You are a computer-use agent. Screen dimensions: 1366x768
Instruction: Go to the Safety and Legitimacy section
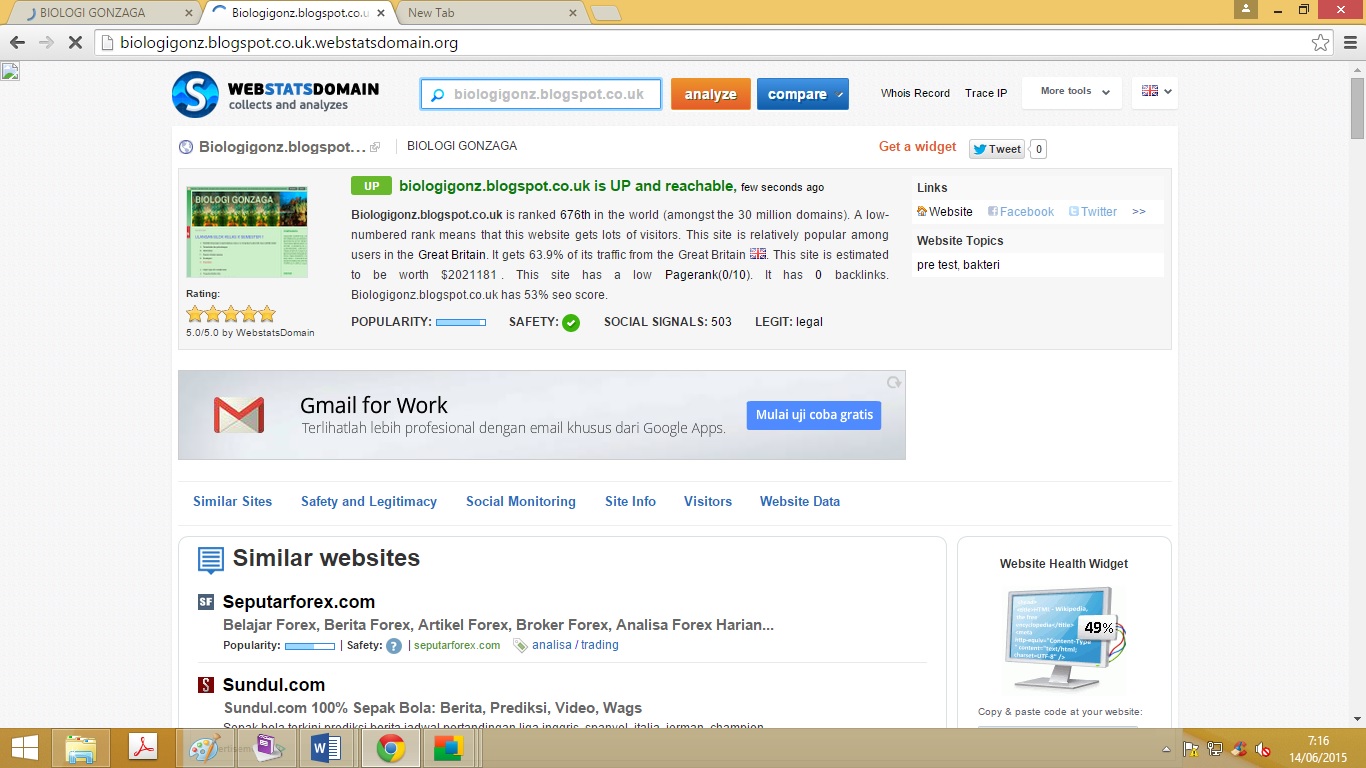[369, 502]
